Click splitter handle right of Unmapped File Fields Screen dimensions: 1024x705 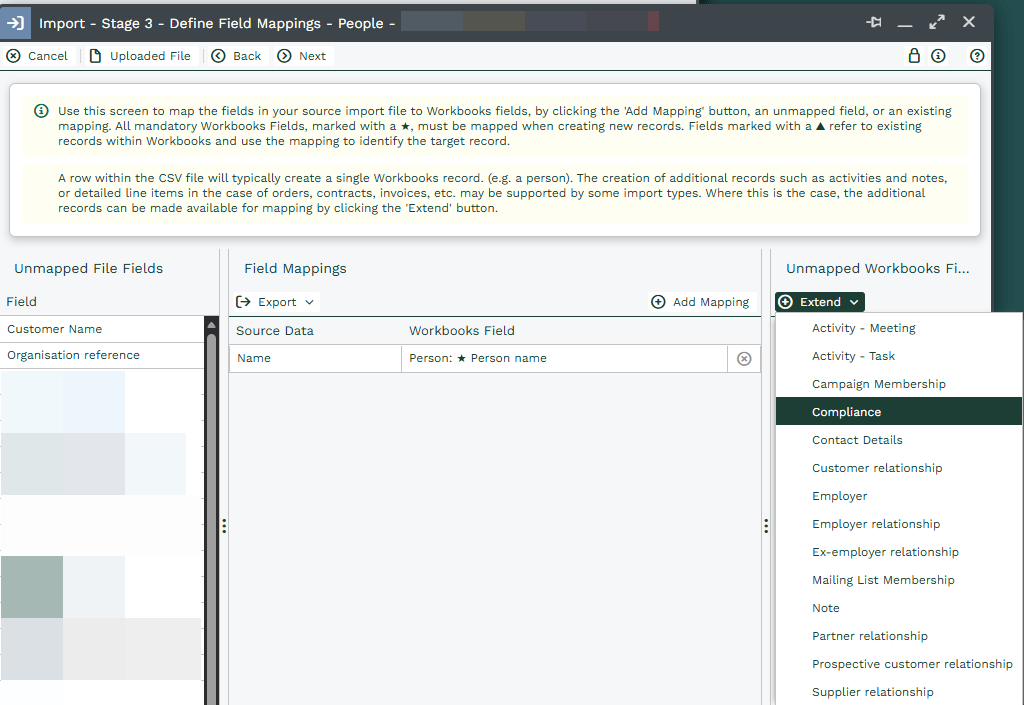[224, 525]
